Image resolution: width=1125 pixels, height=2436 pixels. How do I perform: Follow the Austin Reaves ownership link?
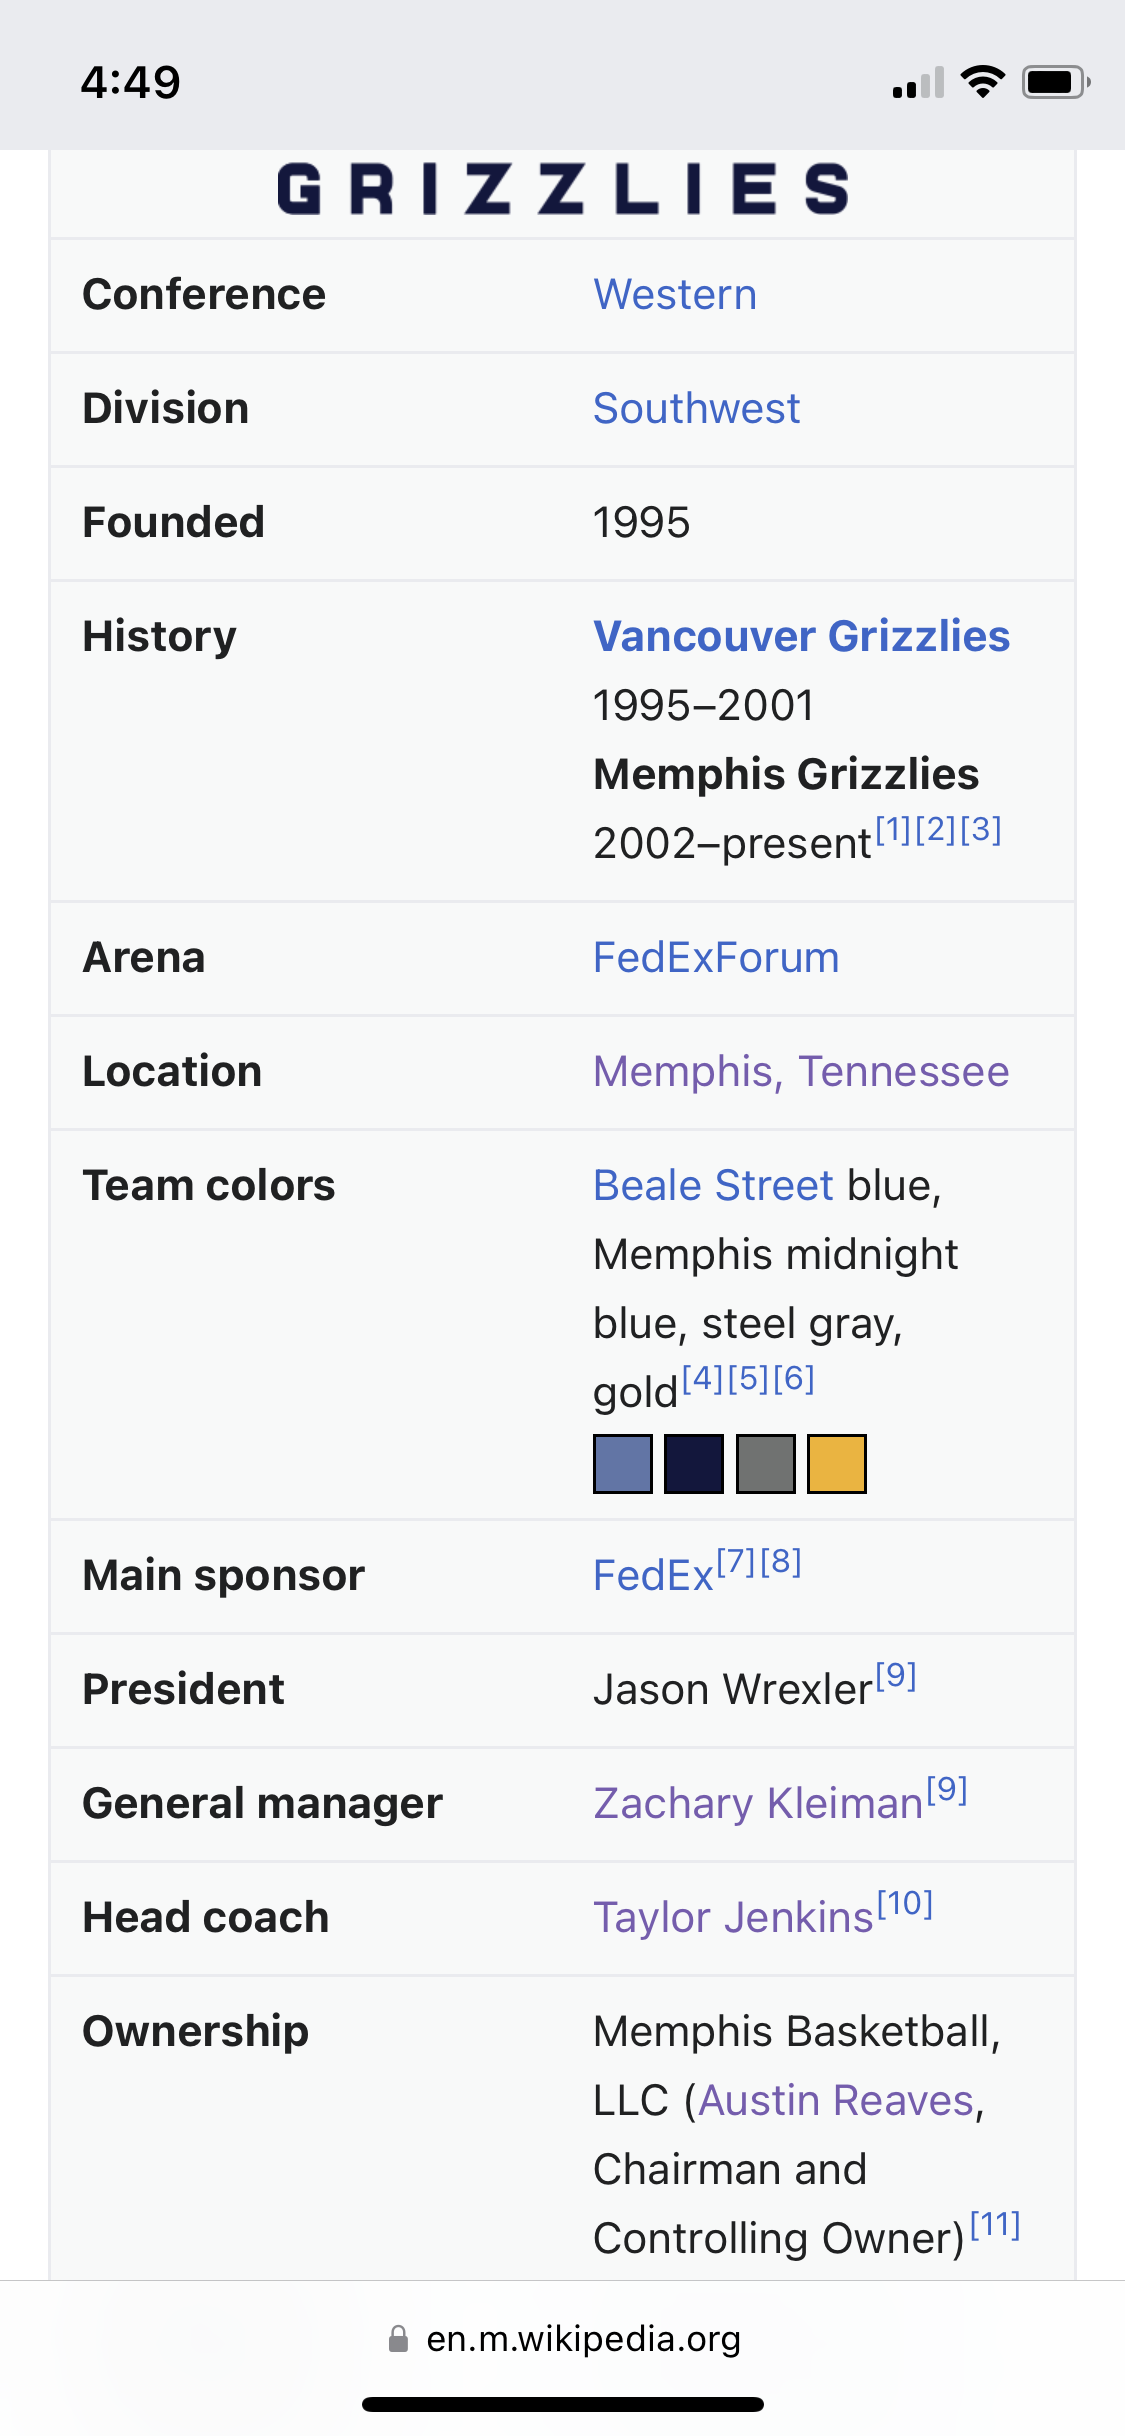point(836,2101)
